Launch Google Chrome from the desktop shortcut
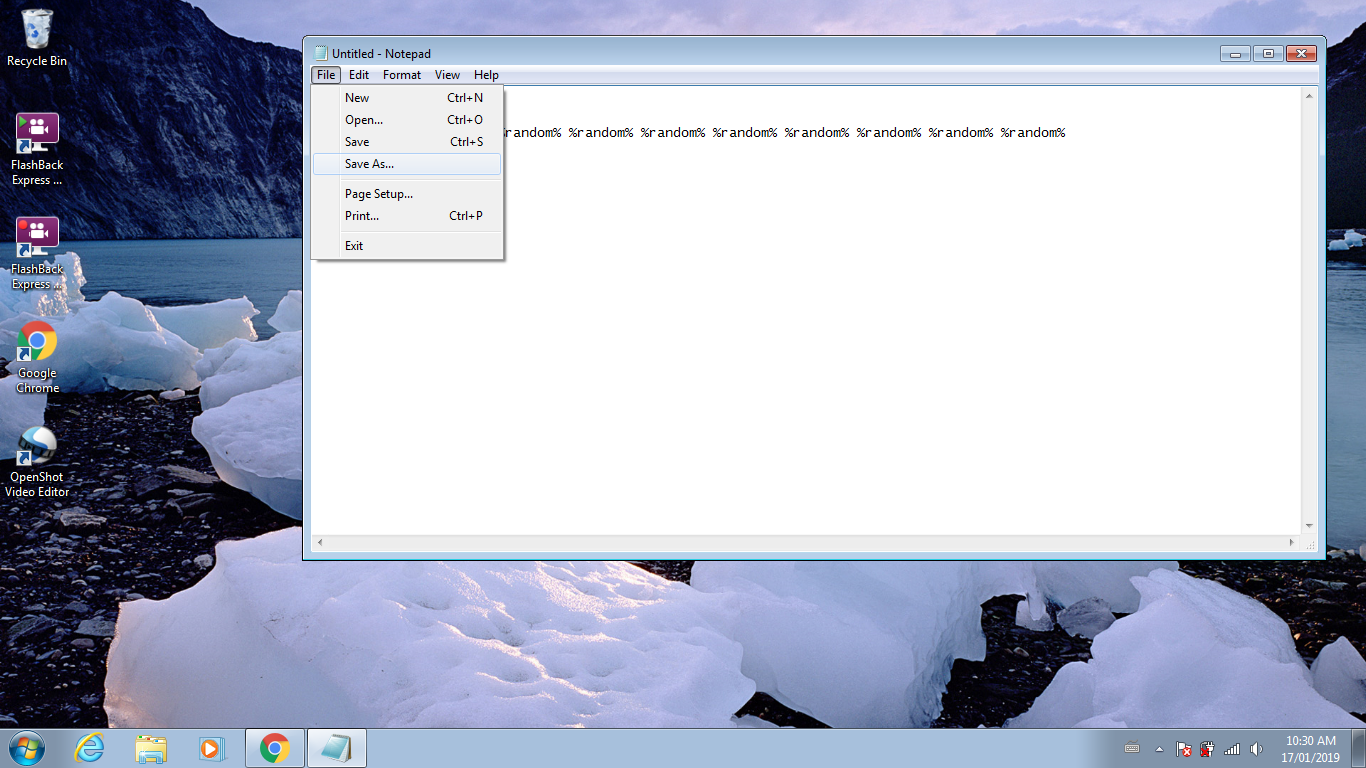Screen dimensions: 1366x768 pos(37,357)
